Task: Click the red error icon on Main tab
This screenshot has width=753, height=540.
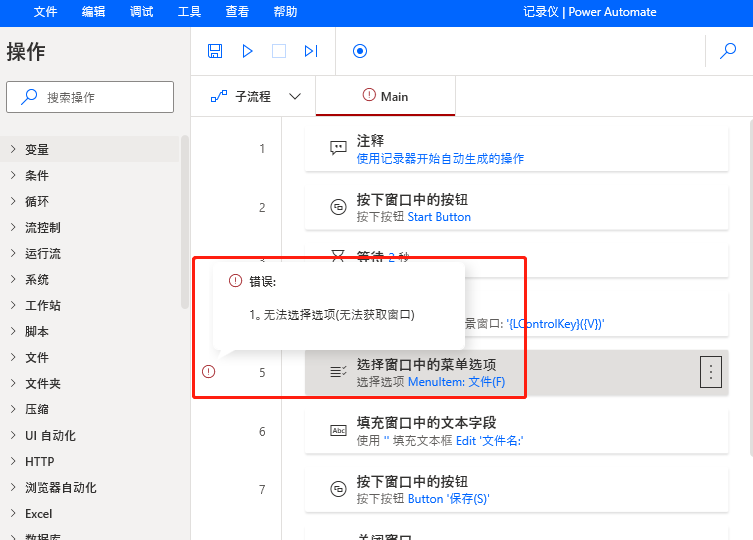Action: tap(369, 95)
